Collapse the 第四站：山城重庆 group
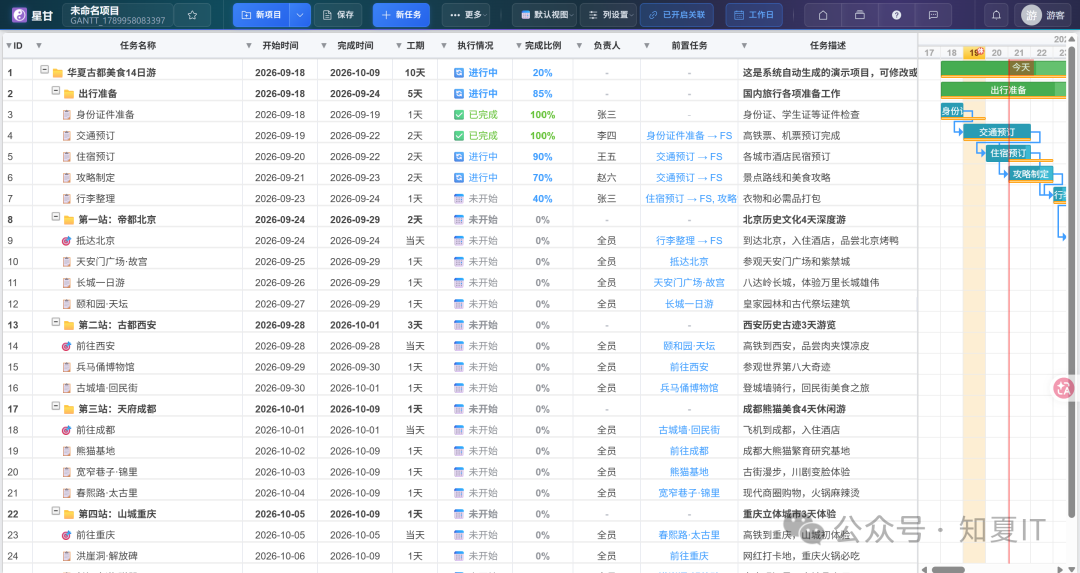The height and width of the screenshot is (573, 1080). pyautogui.click(x=56, y=511)
